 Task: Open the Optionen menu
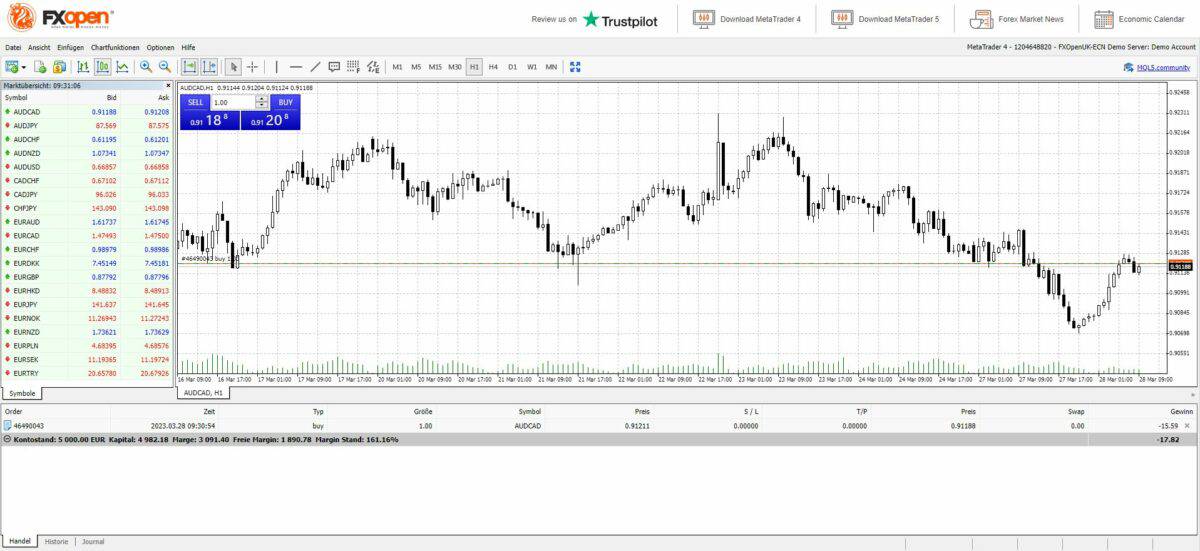click(160, 47)
